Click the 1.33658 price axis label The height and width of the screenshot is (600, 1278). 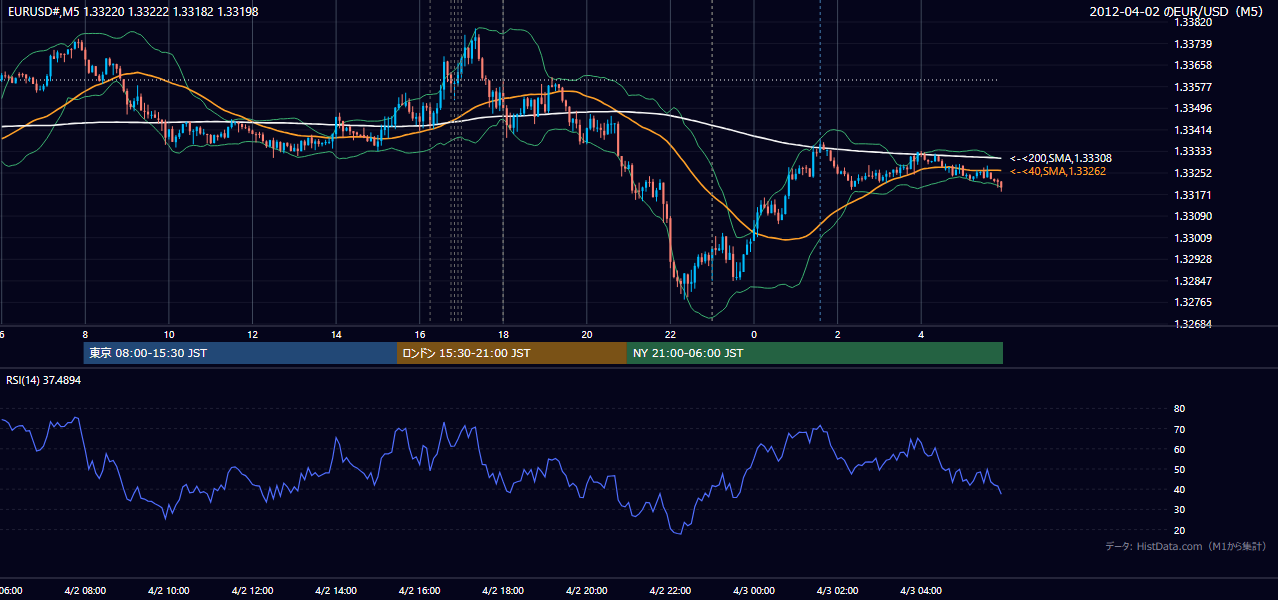(x=1193, y=65)
